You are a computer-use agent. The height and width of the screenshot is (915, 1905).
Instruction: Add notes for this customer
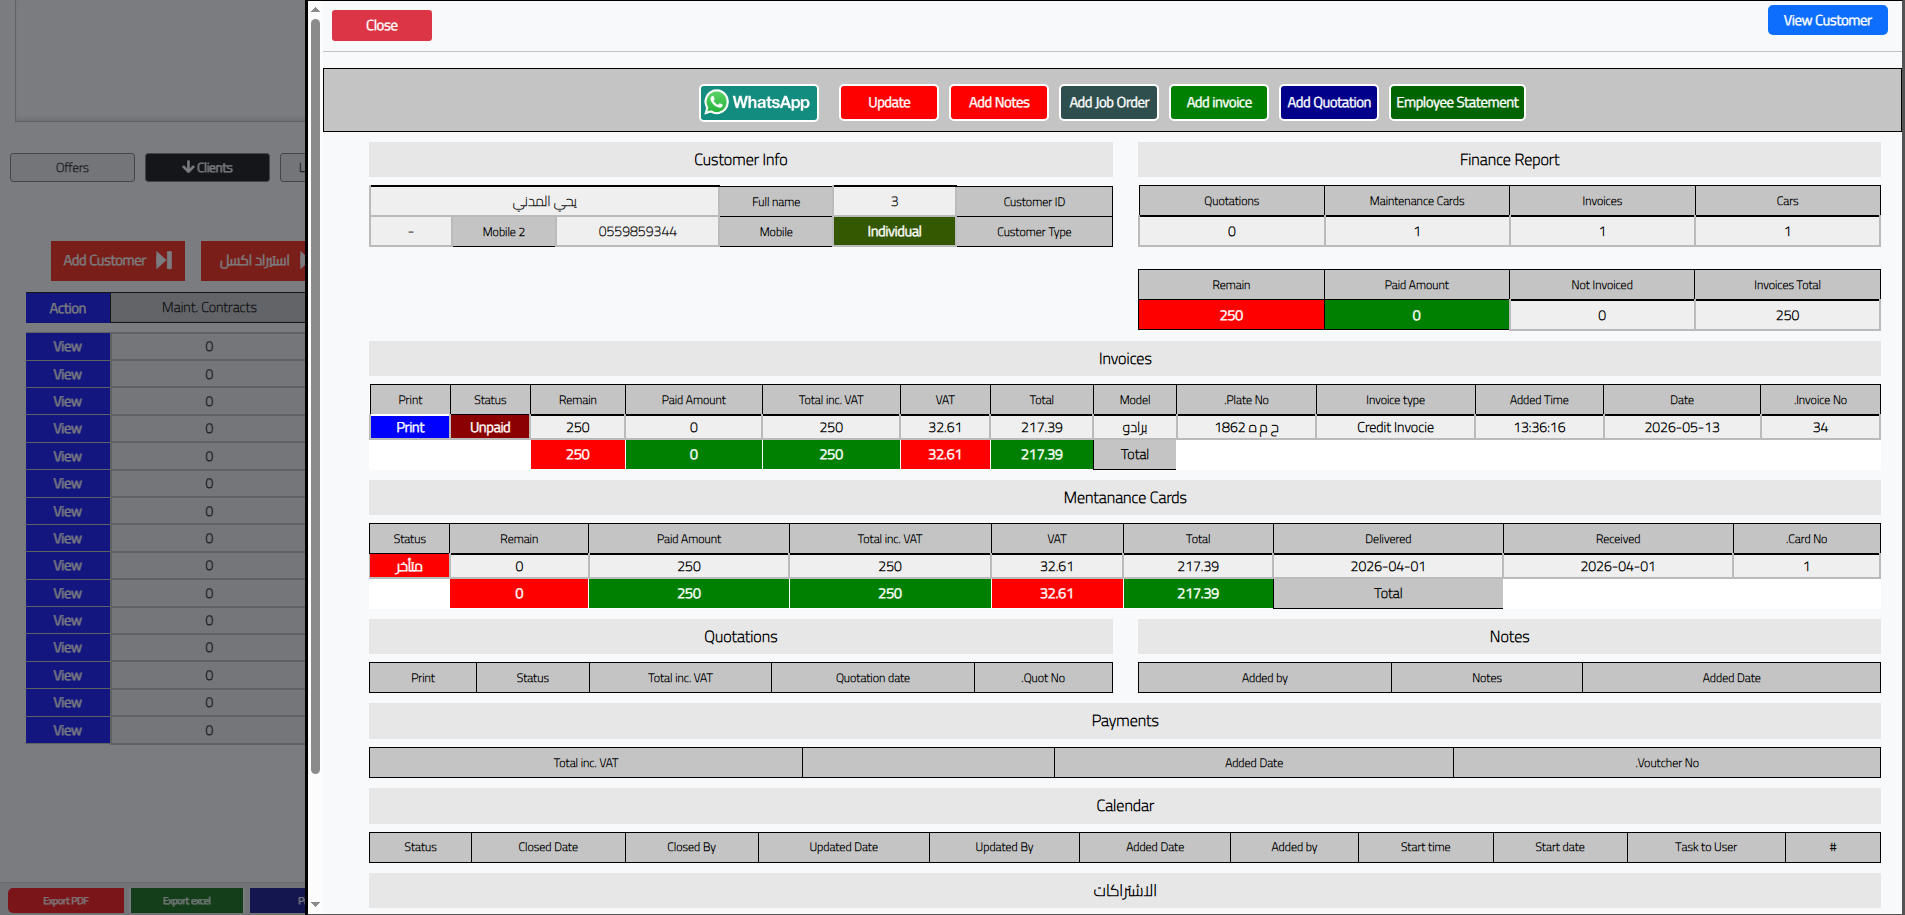tap(999, 102)
